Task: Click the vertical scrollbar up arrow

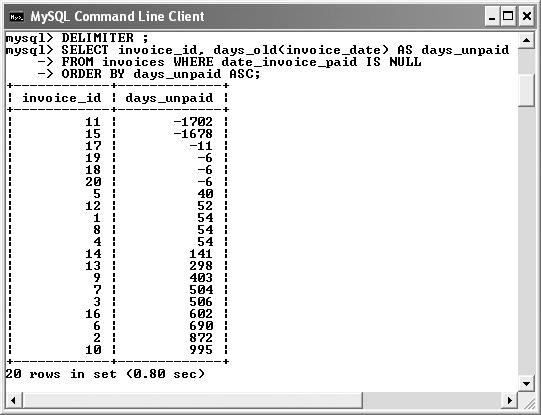Action: [x=527, y=40]
